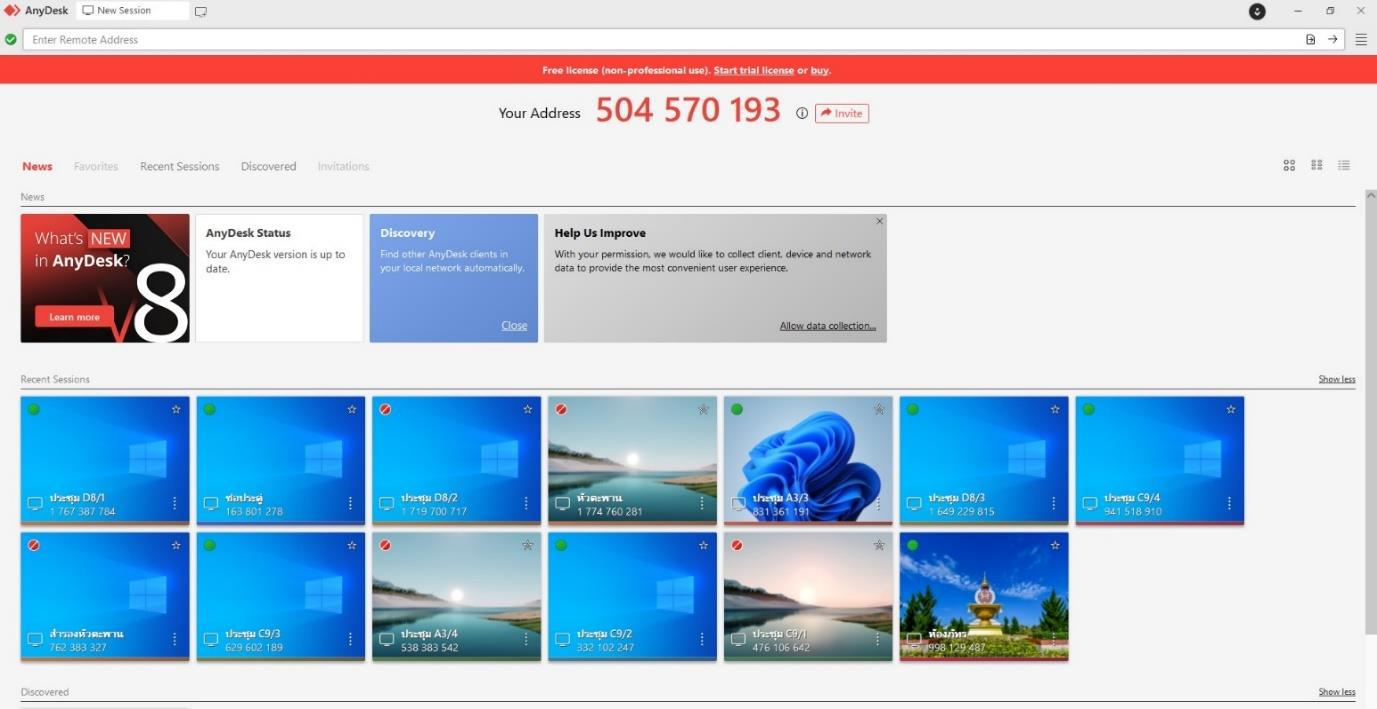Click monitor icon on session 941 518 910
This screenshot has height=709, width=1377.
click(x=1091, y=503)
